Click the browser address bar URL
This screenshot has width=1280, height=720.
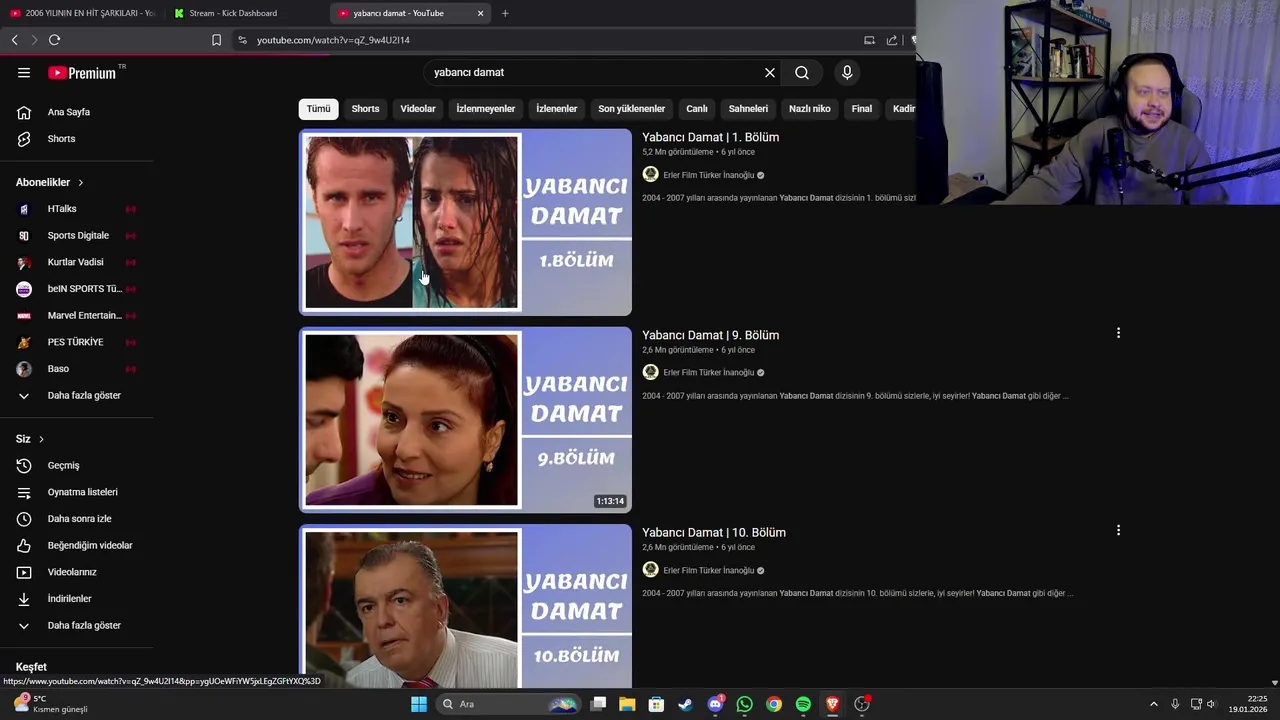(x=333, y=40)
